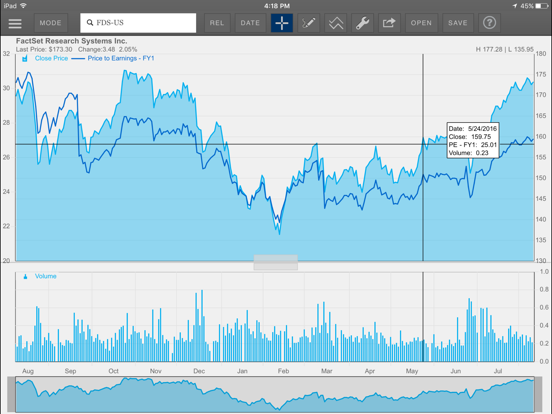552x414 pixels.
Task: Tap the search magnifier icon
Action: 90,23
